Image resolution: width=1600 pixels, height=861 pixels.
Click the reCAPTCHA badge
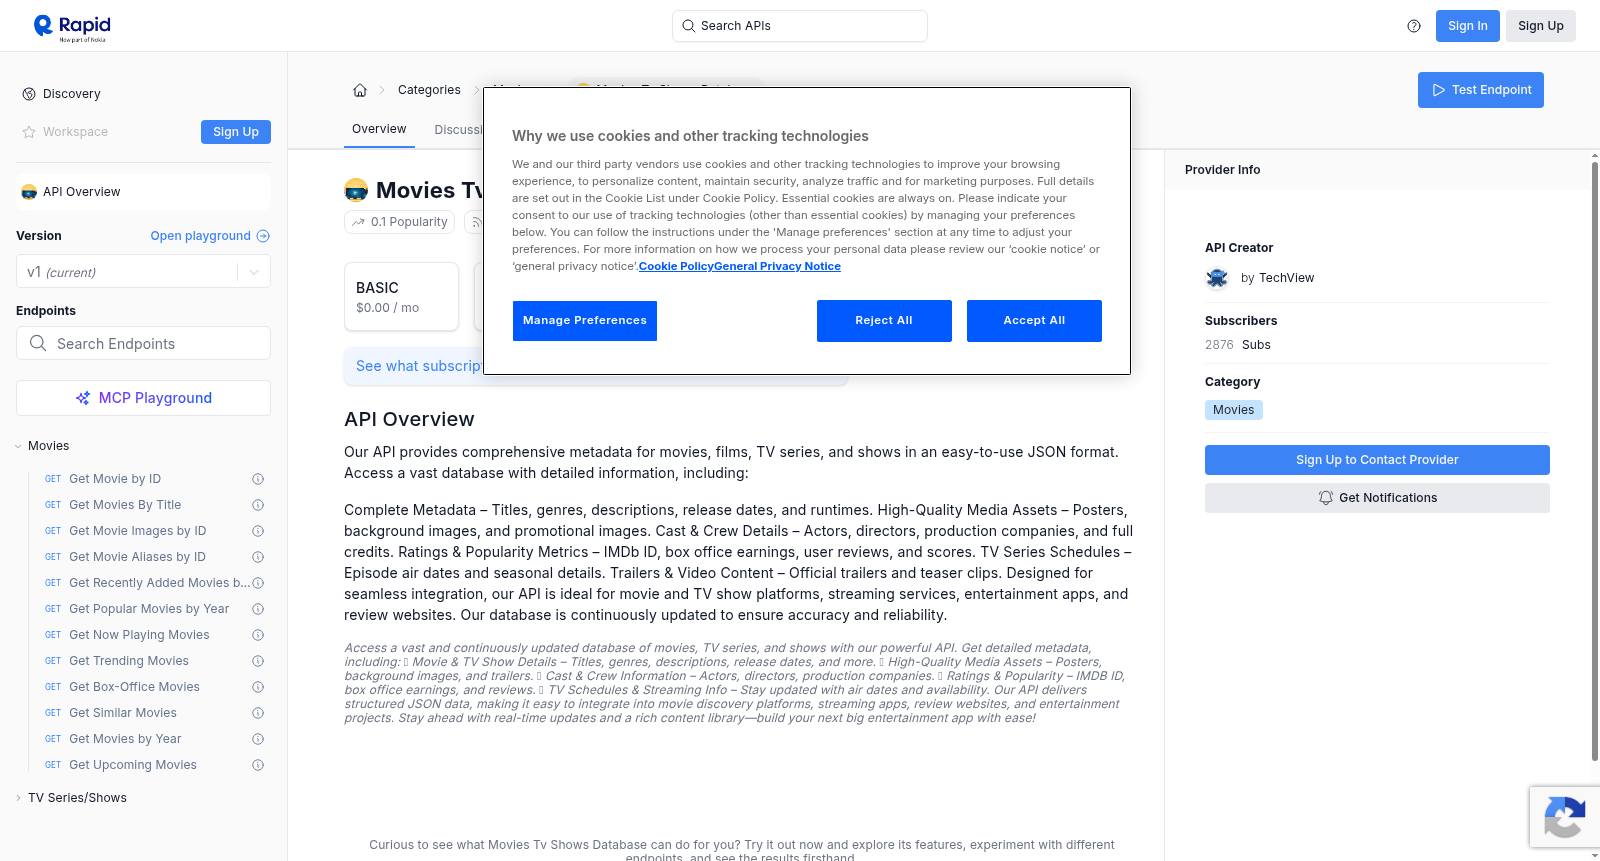click(1564, 817)
